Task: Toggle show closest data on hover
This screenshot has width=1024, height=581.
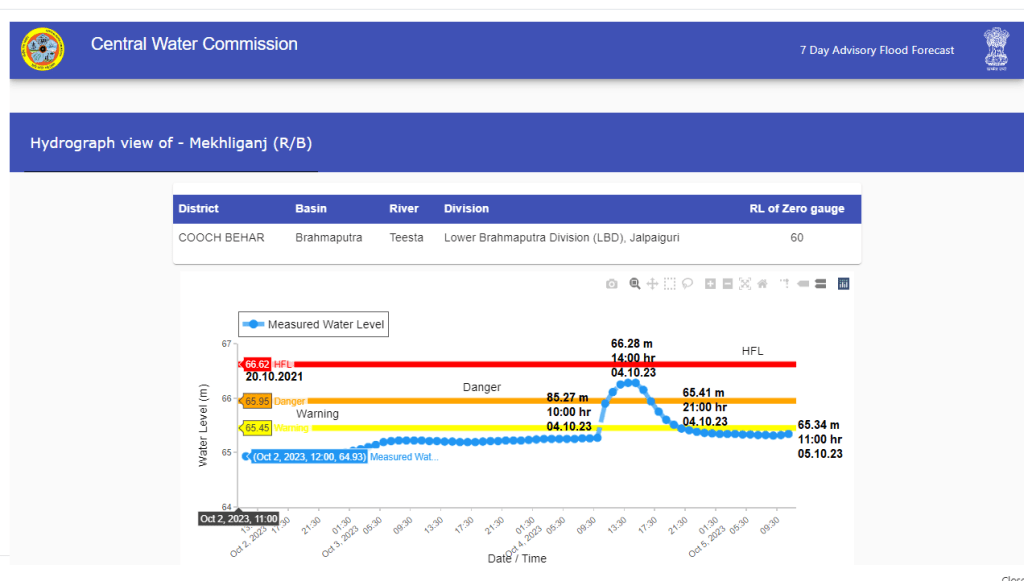Action: pos(802,284)
